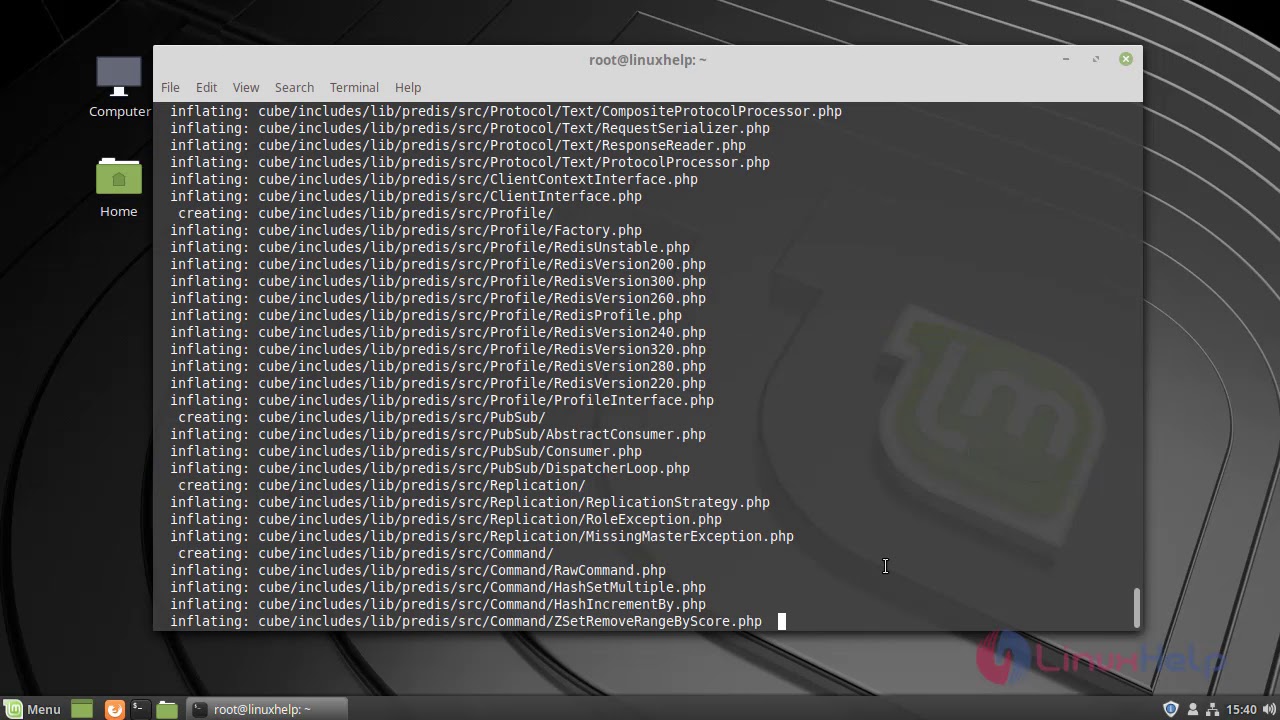
Task: Click the line ending in ResponseReader.php
Action: click(x=458, y=145)
